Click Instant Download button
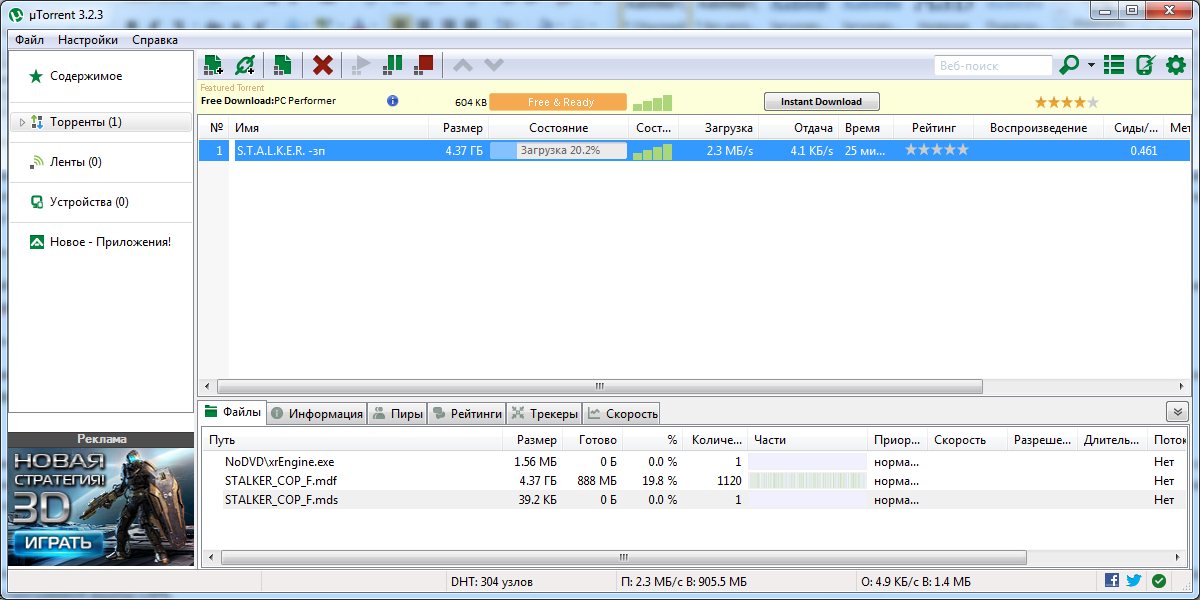This screenshot has width=1200, height=600. 821,102
